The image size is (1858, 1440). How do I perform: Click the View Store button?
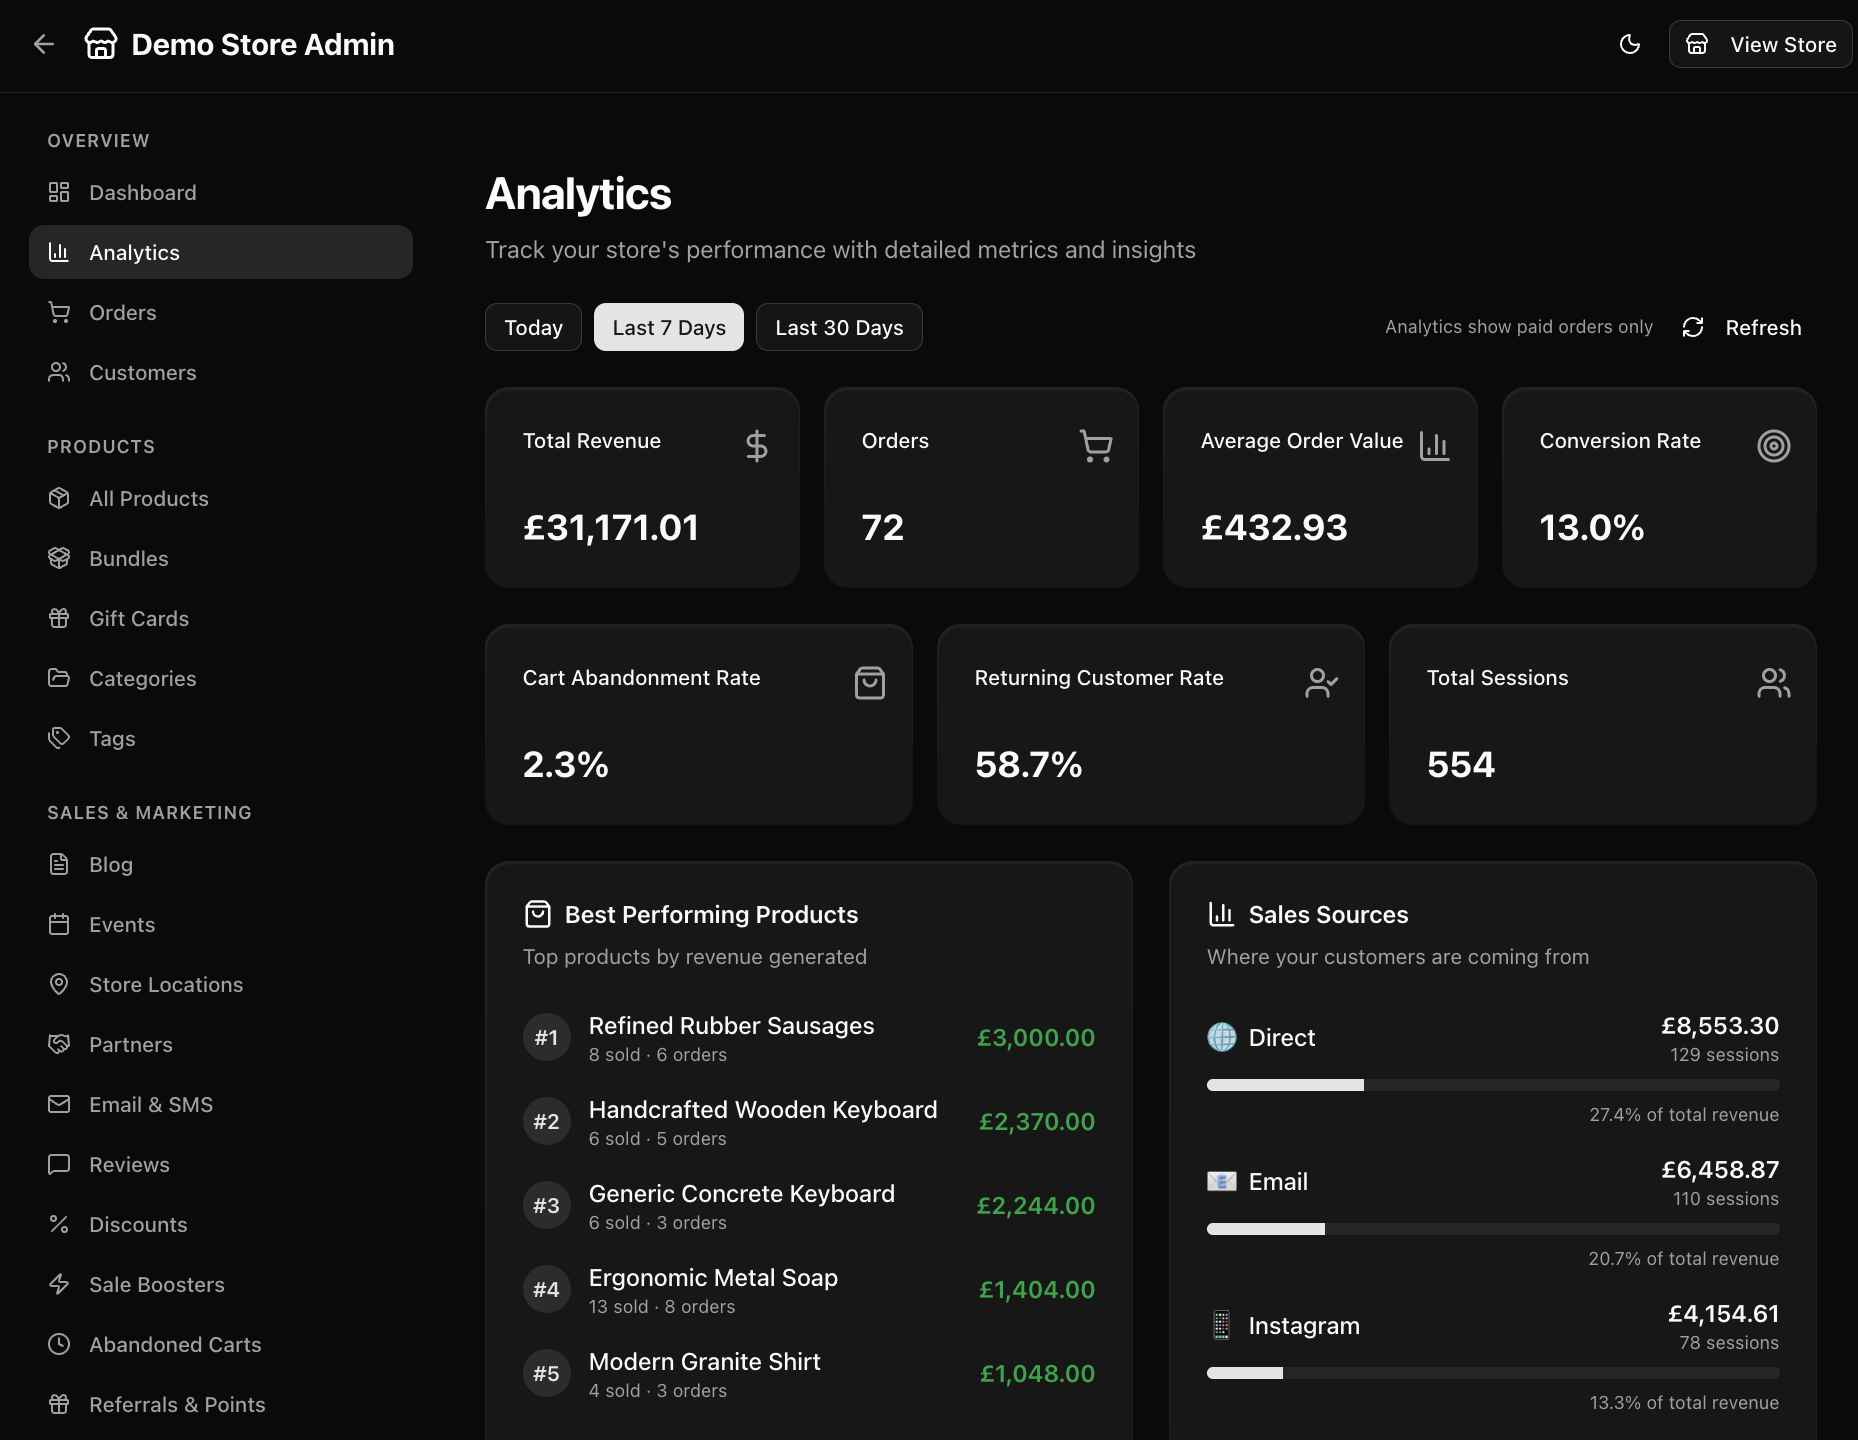1760,44
